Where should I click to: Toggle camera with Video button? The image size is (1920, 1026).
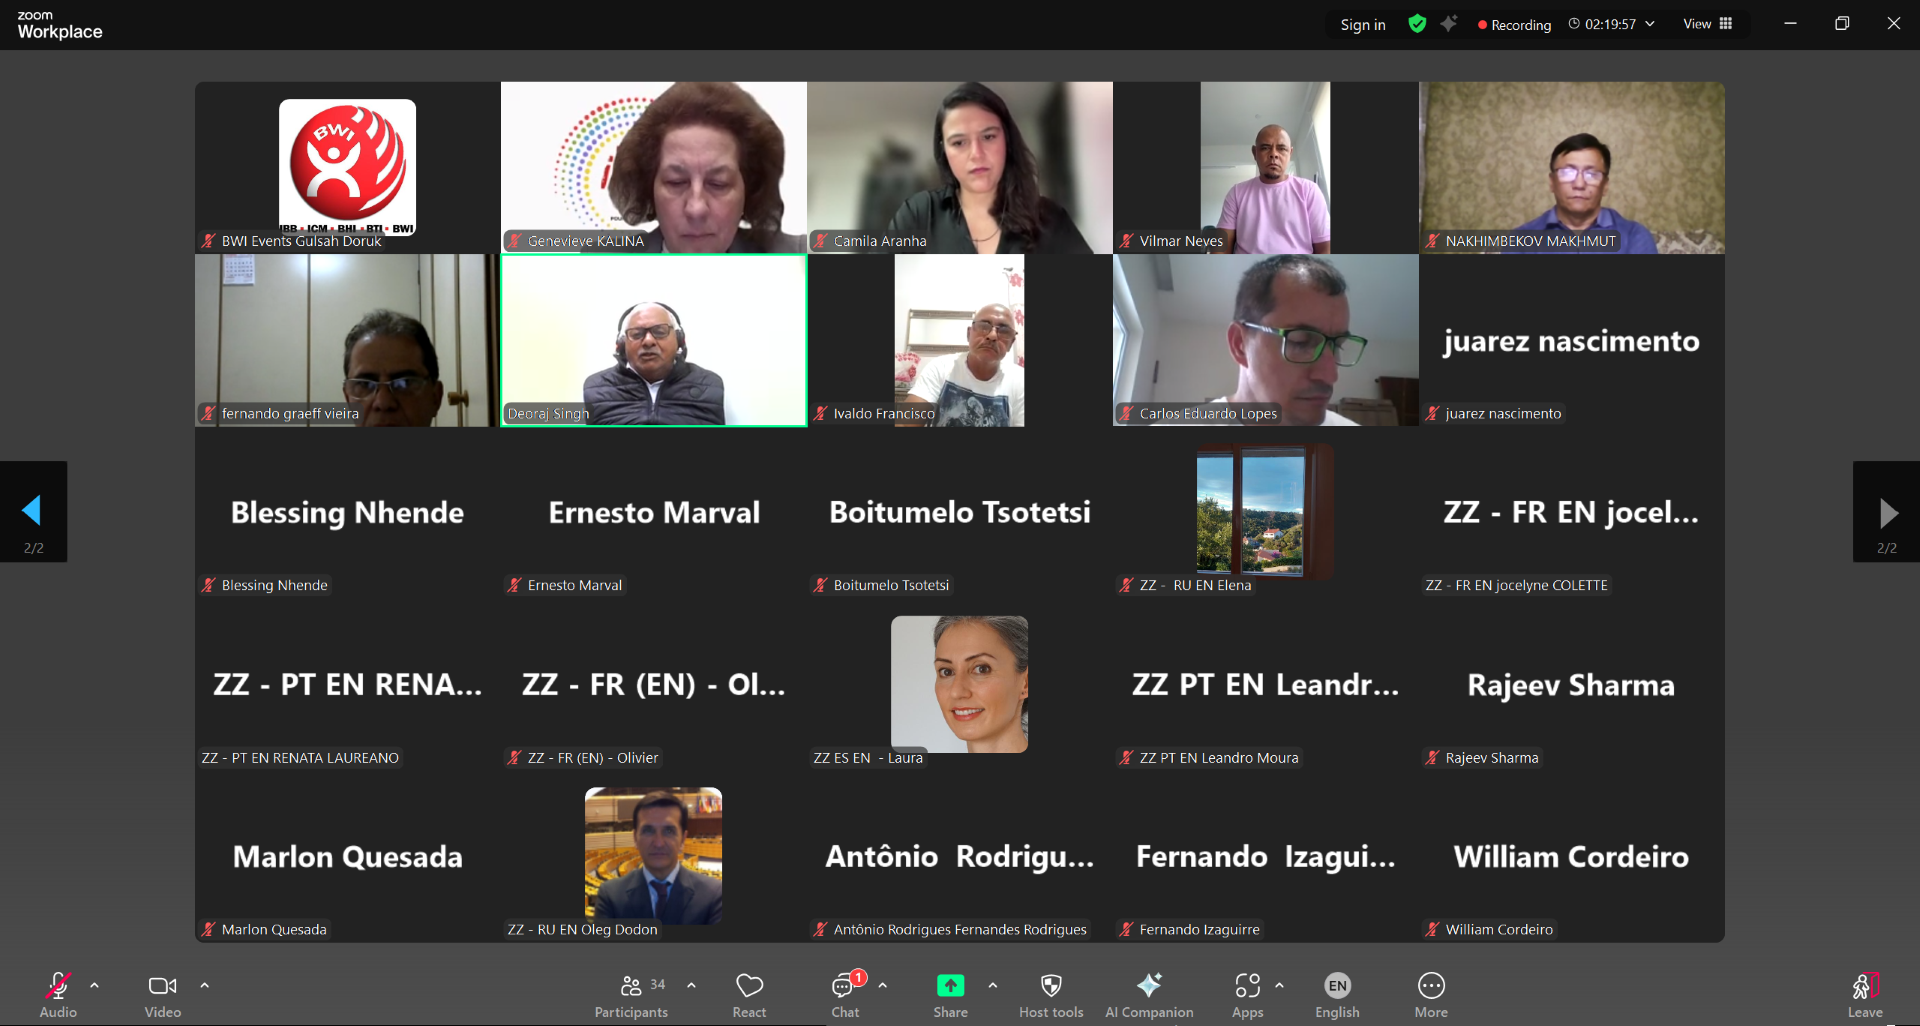162,994
